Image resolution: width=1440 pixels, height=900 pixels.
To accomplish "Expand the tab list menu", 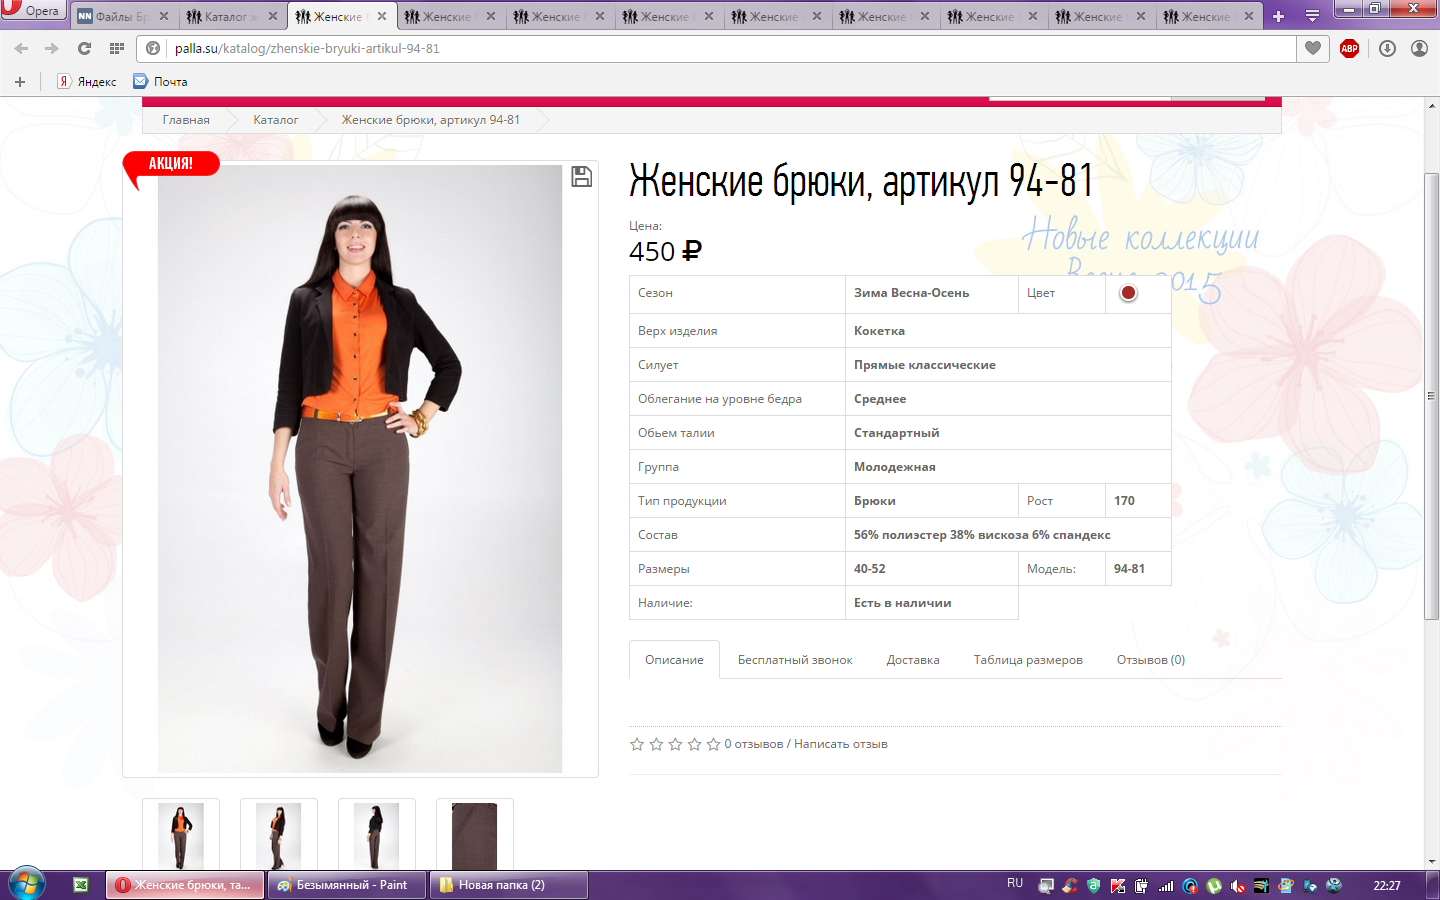I will 1312,16.
